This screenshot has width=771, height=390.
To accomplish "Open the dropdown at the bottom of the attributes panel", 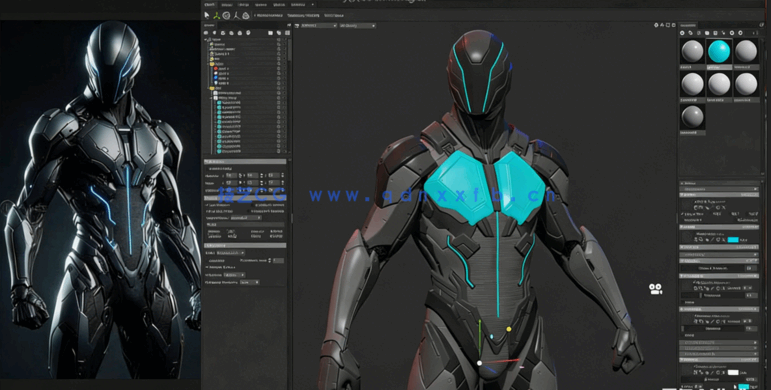I will pyautogui.click(x=250, y=282).
